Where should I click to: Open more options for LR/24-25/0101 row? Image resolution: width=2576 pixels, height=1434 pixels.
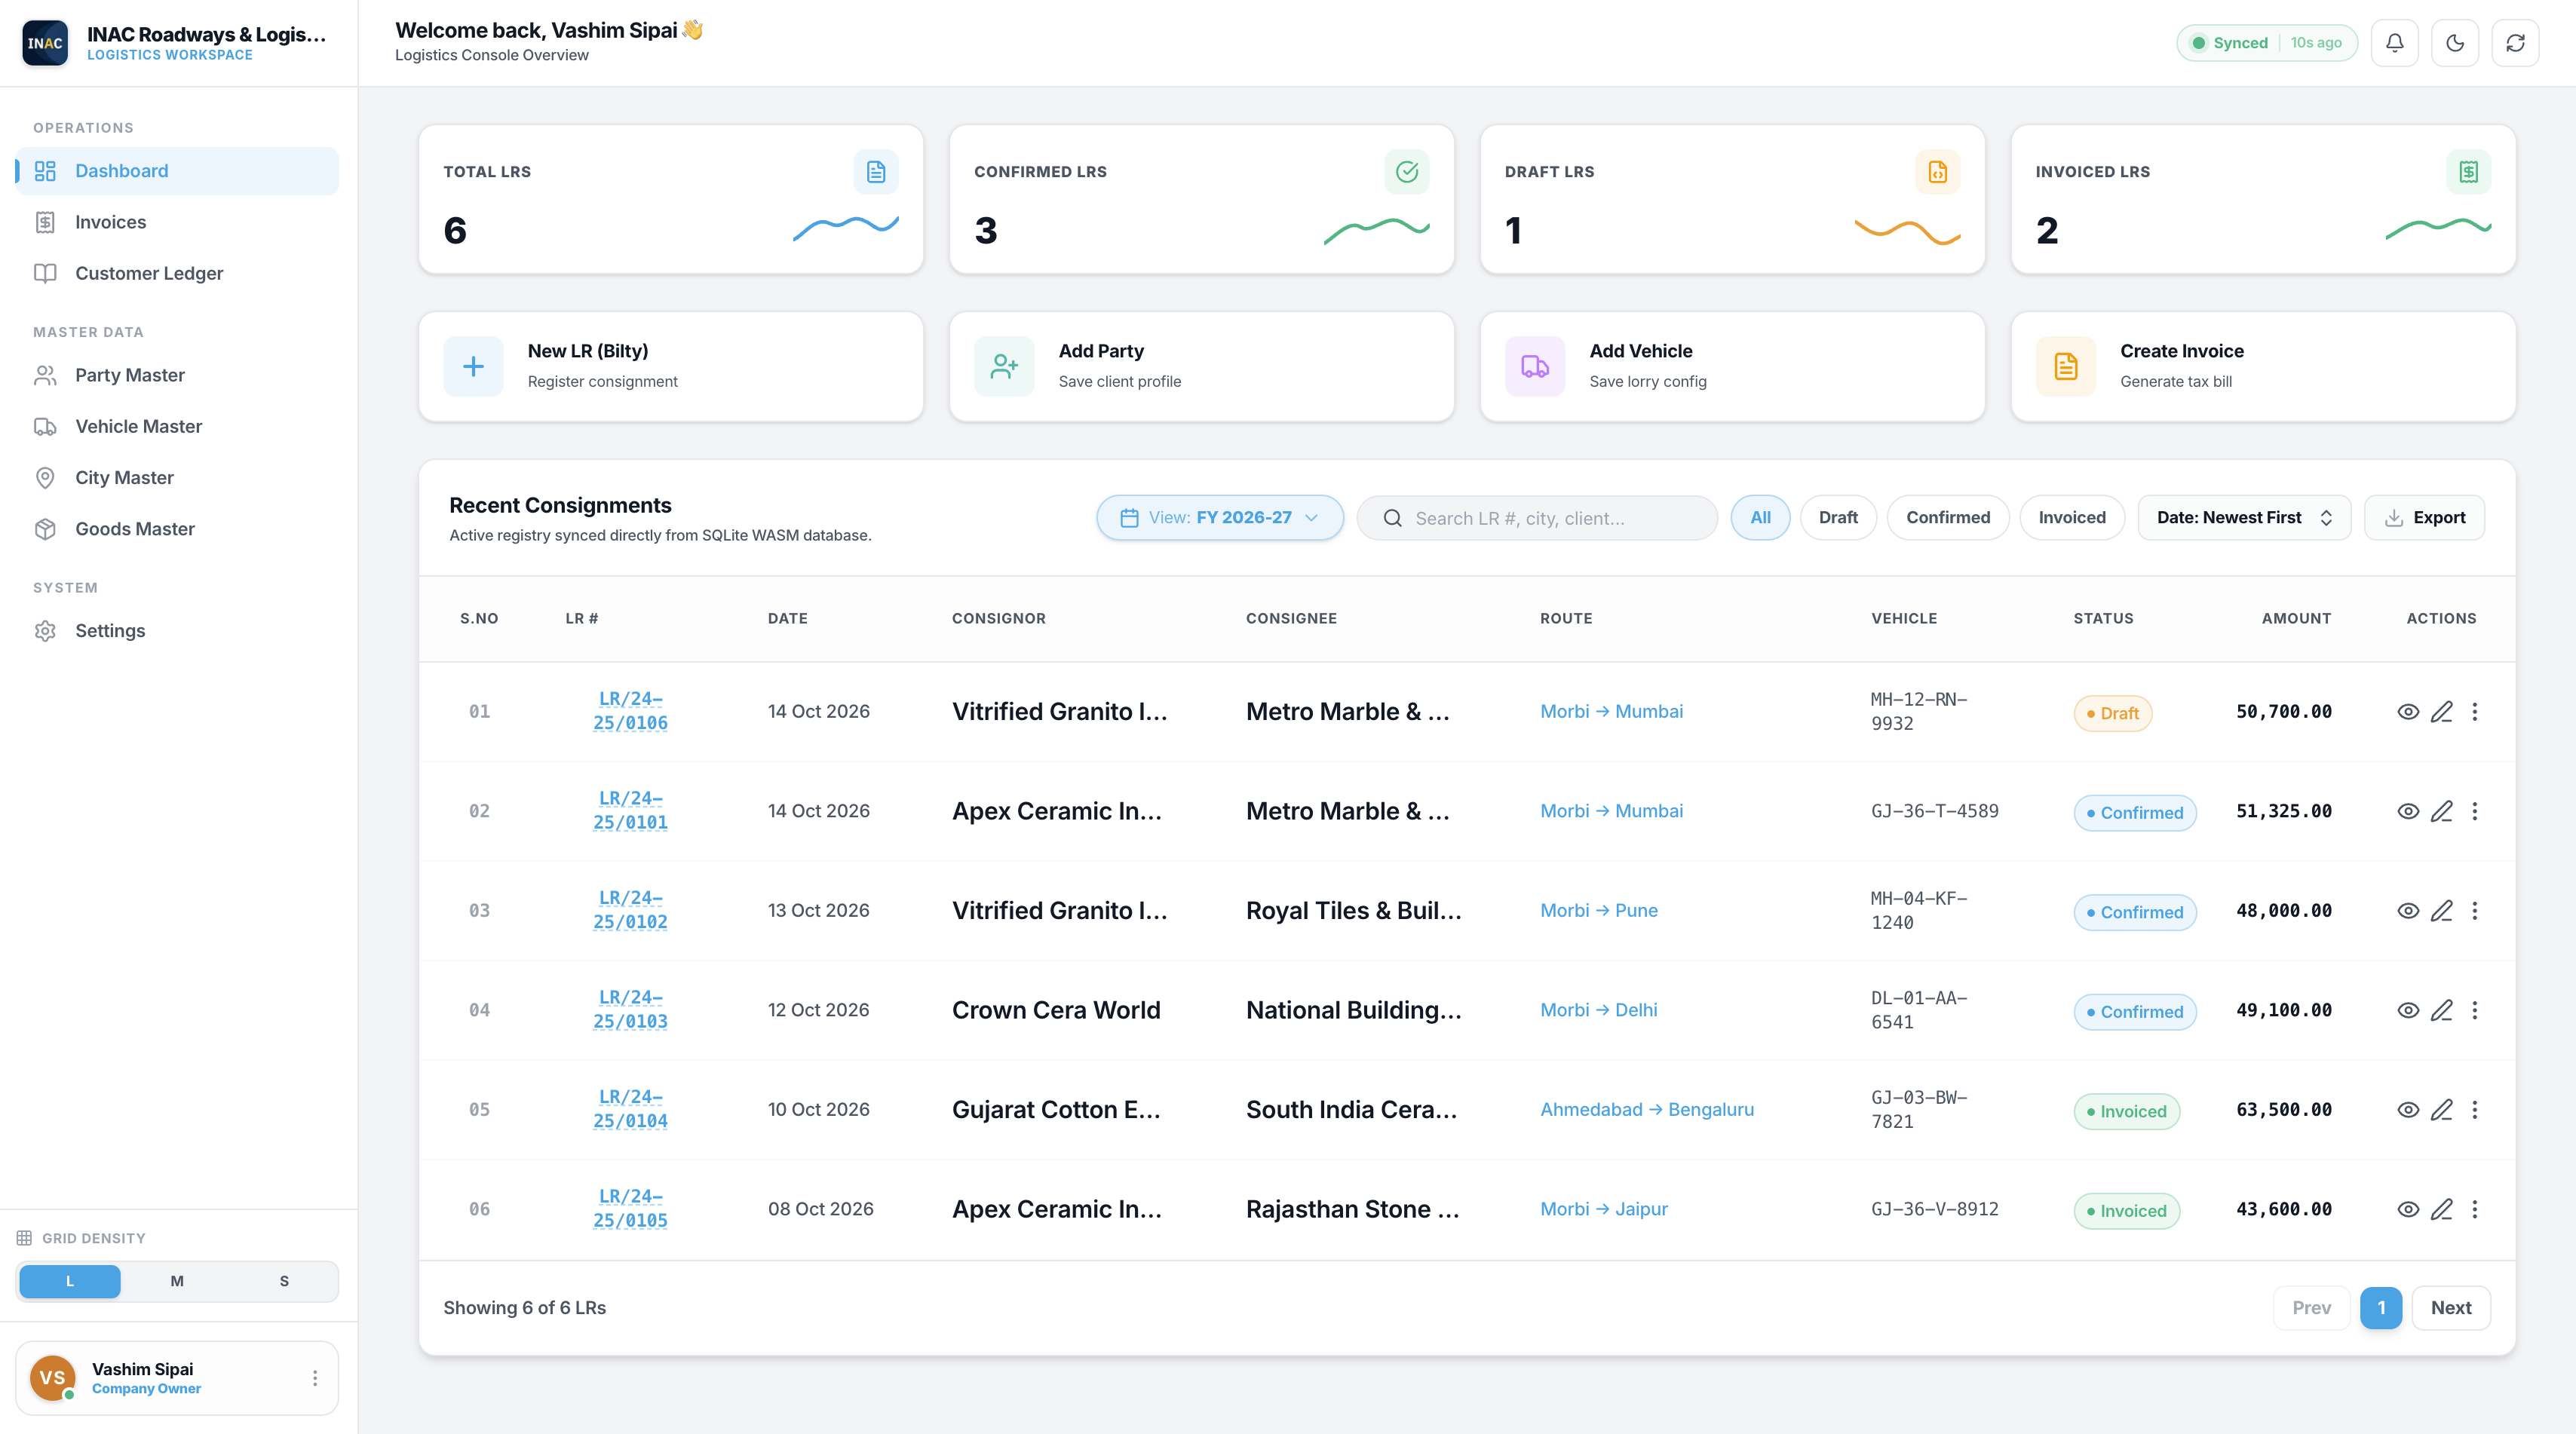[2475, 811]
